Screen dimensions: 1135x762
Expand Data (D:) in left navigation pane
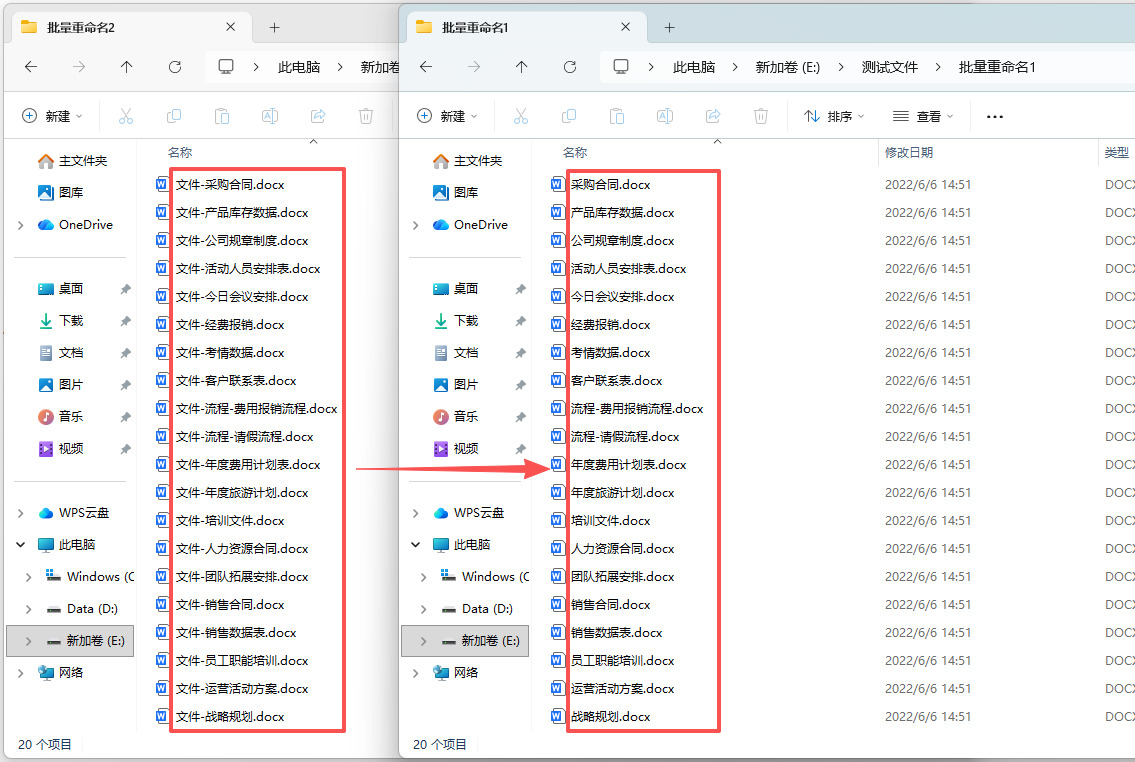(x=28, y=609)
